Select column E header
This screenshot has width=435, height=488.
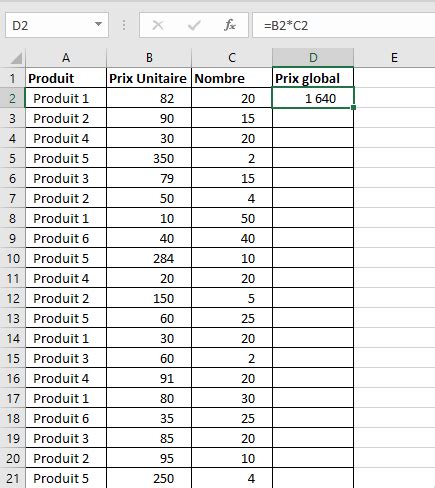click(394, 58)
